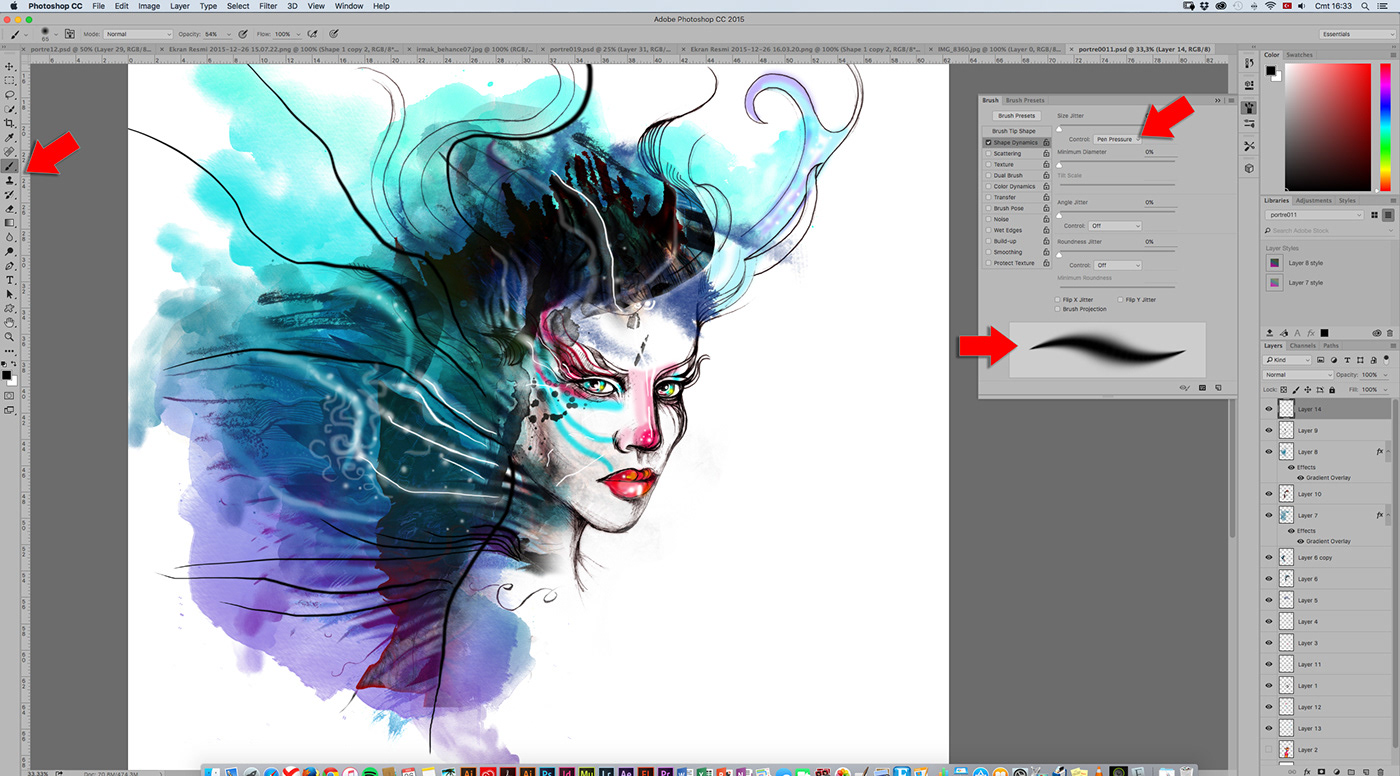Click foreground color swatch in toolbar
Screen dimensions: 1400x776
point(8,375)
